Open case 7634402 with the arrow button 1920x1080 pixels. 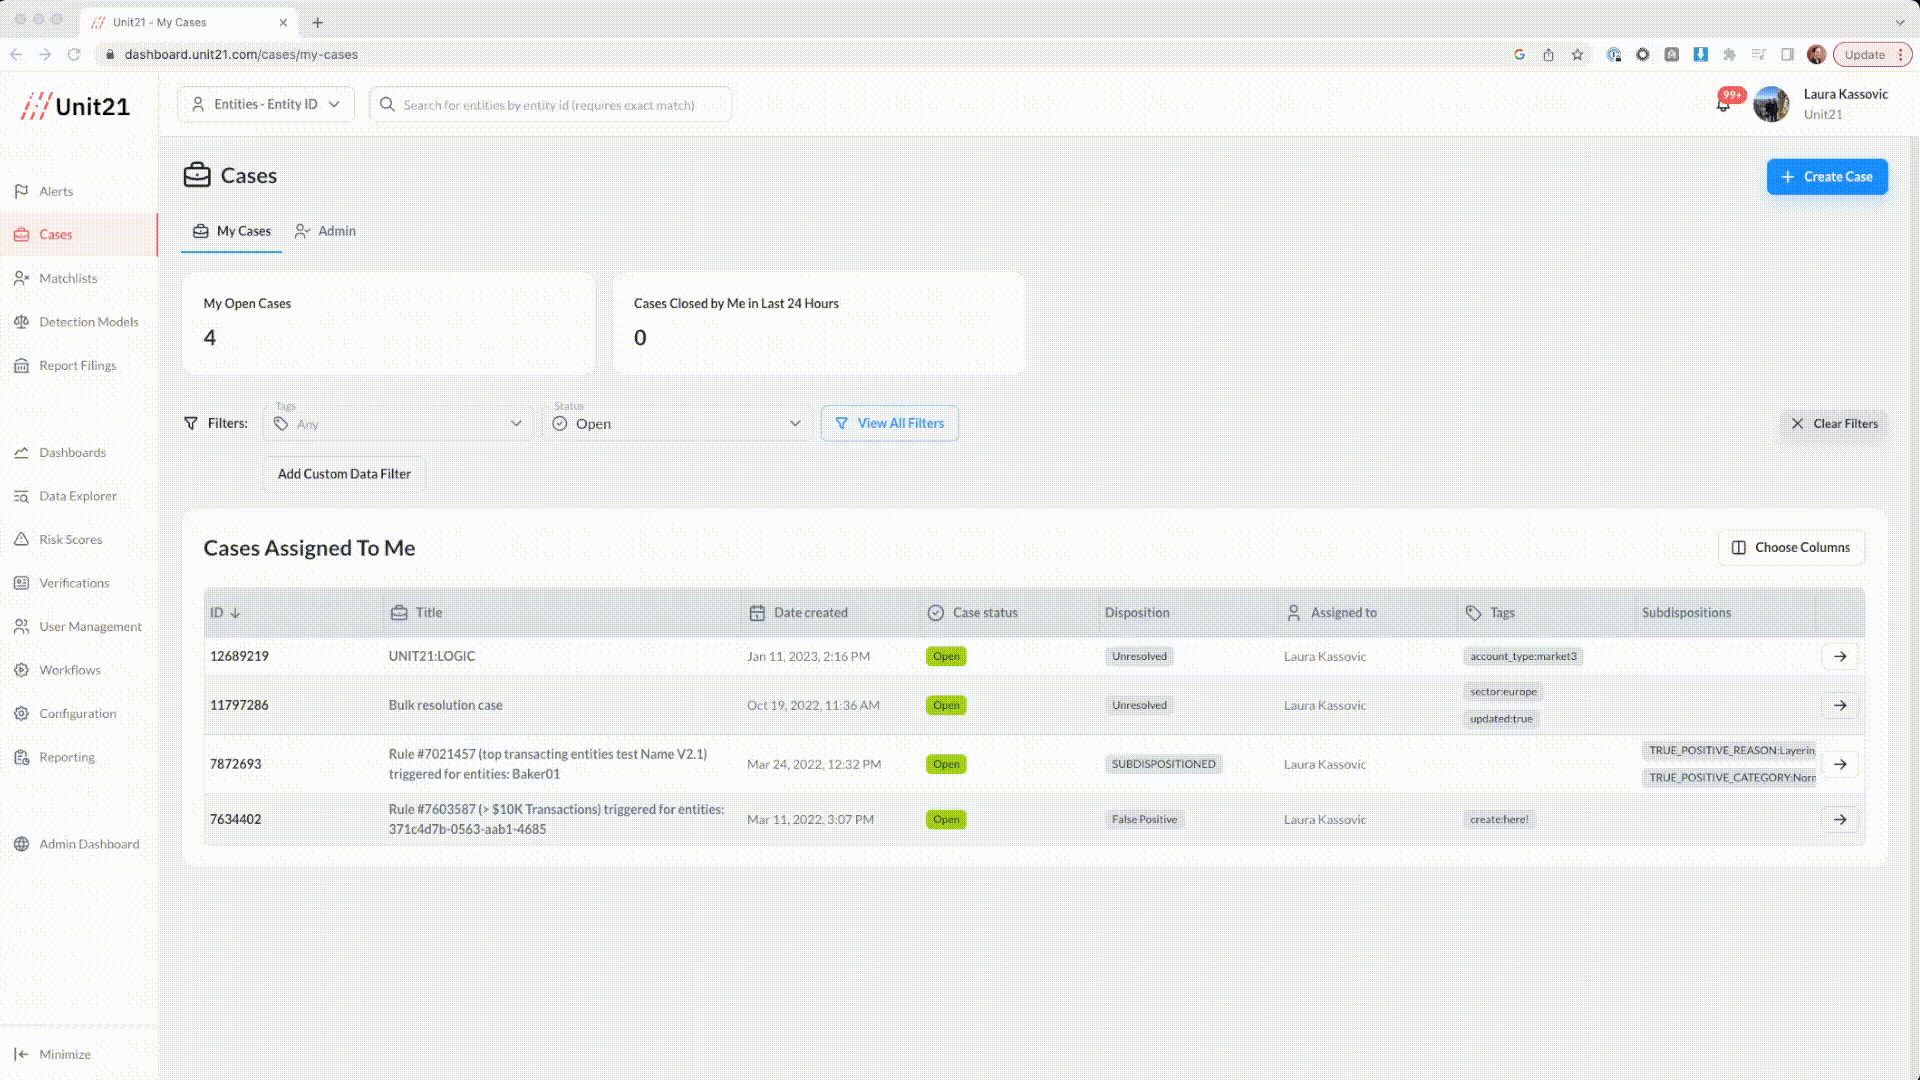tap(1839, 820)
